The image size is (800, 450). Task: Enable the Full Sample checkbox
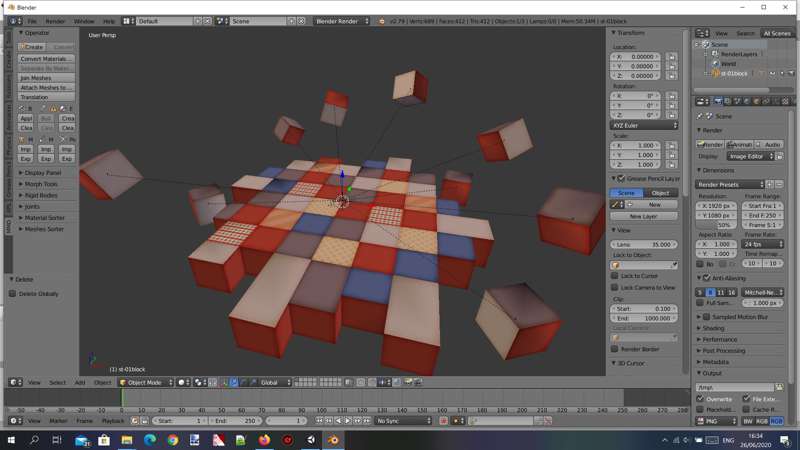point(700,303)
